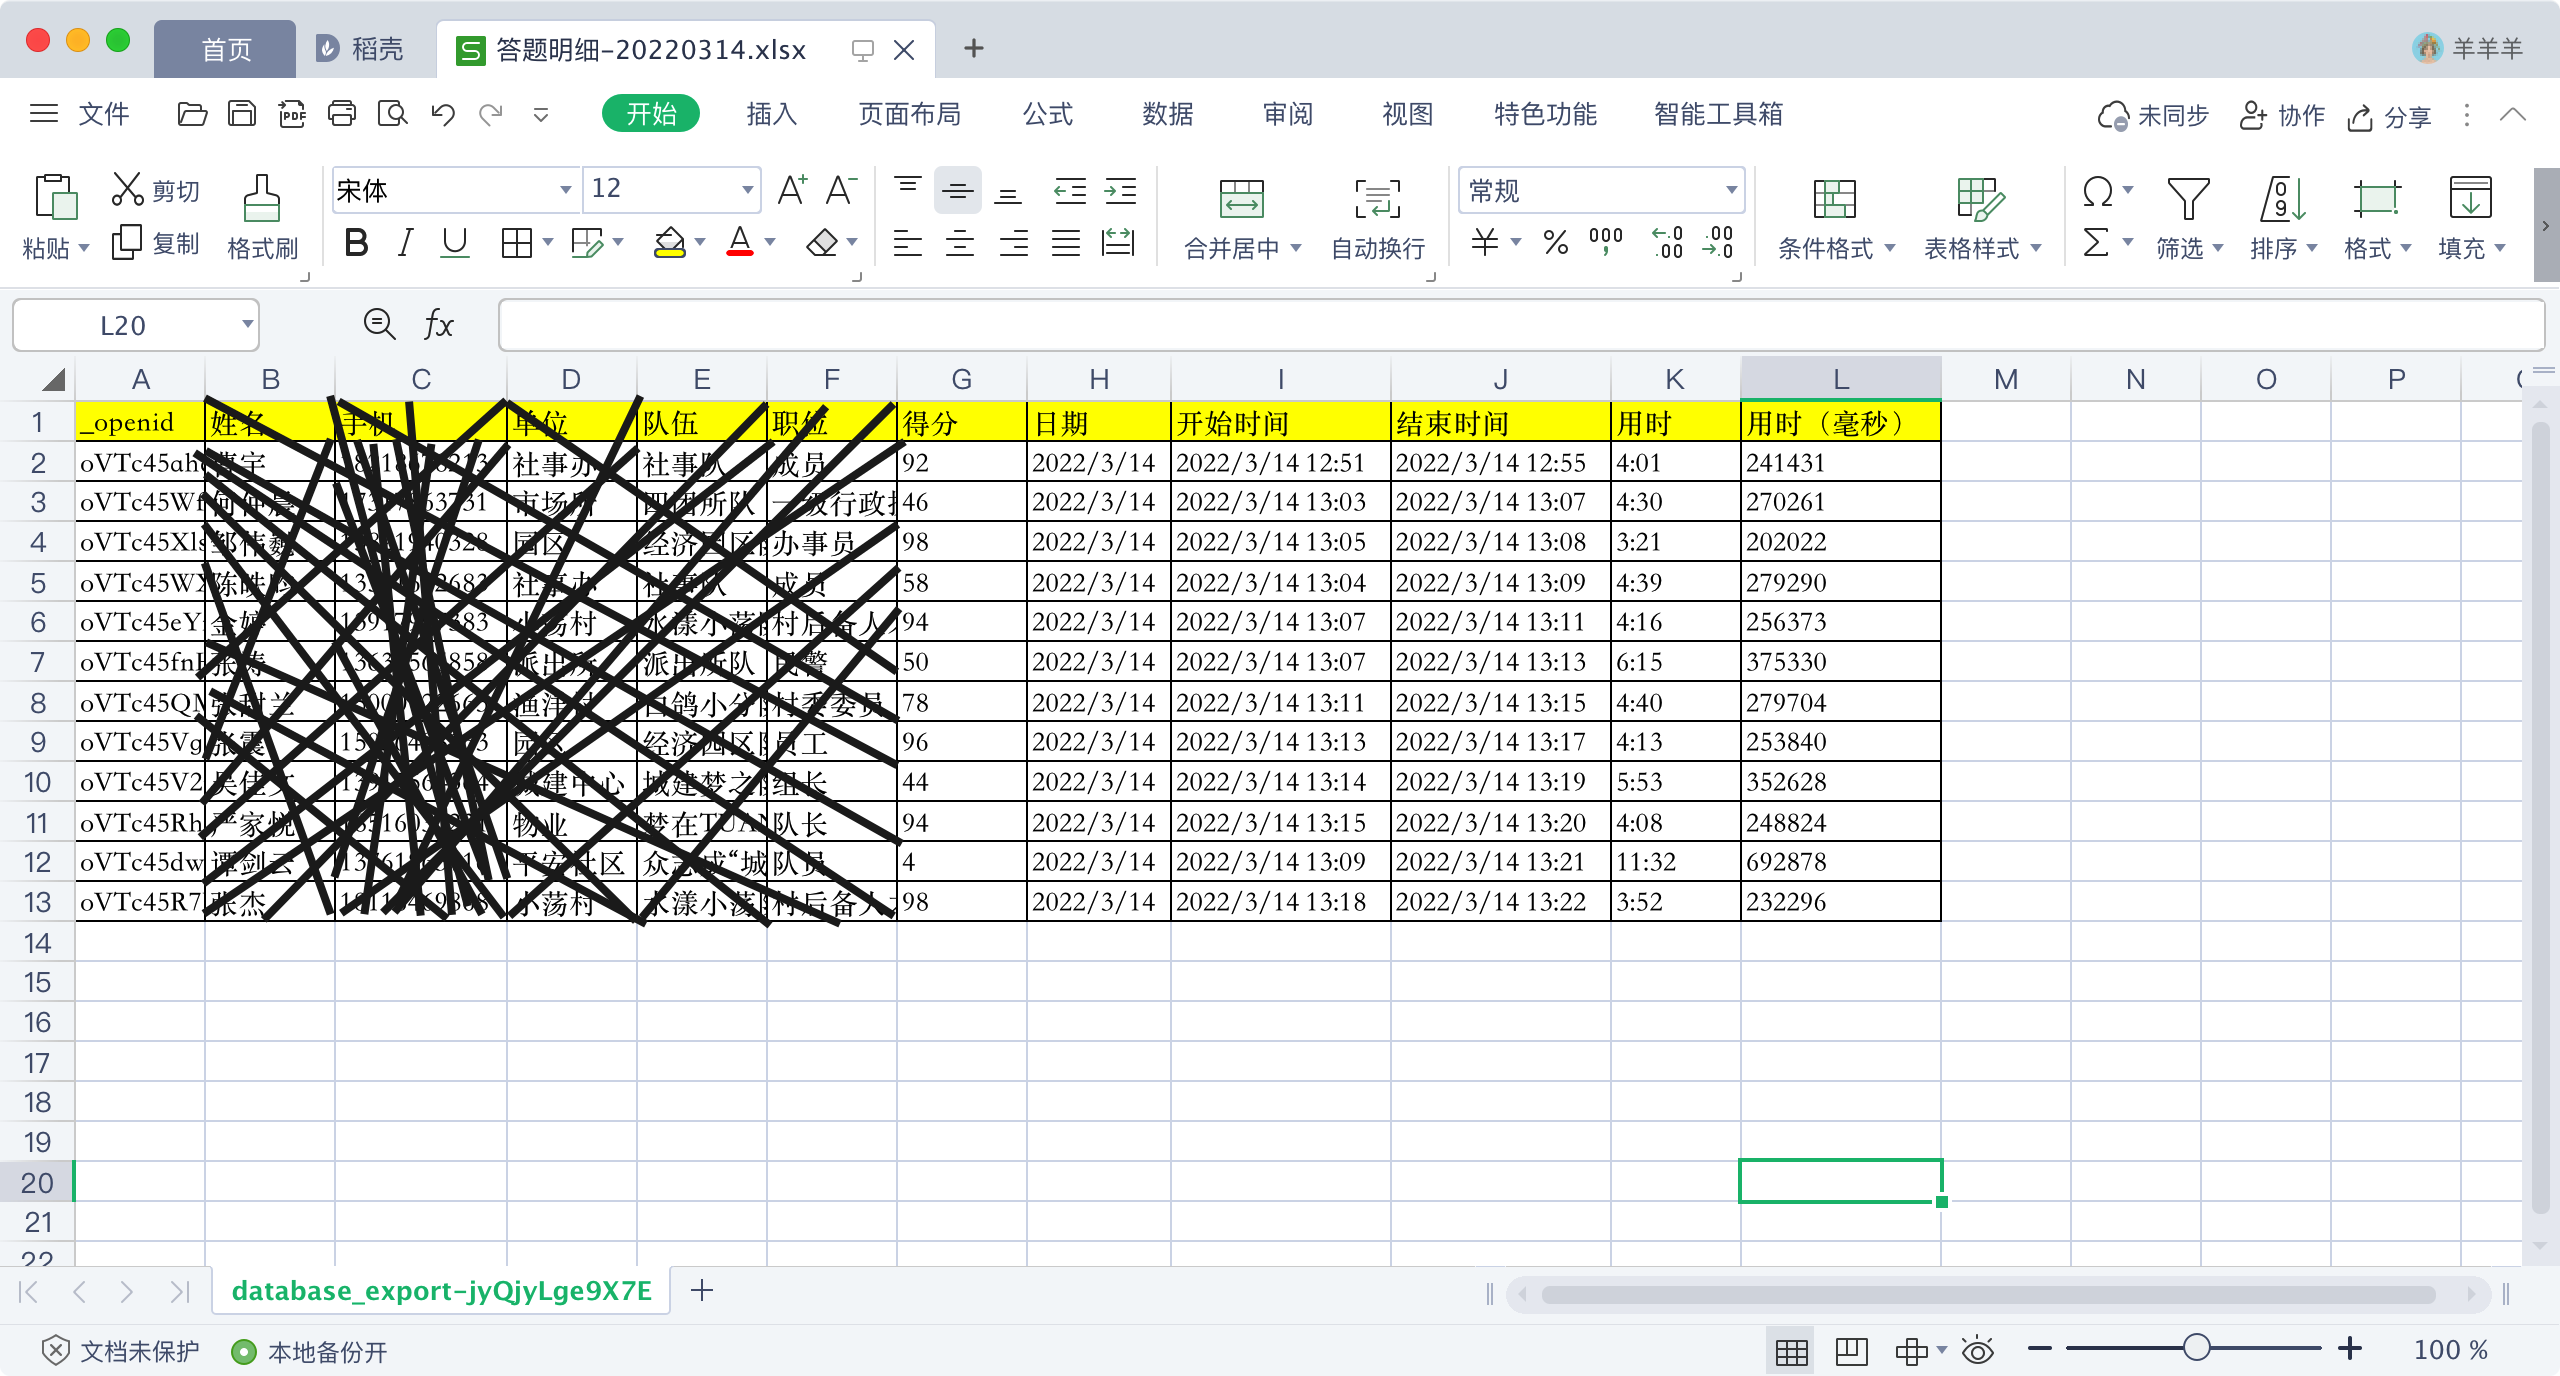Click the 协作 collaboration button

(2282, 116)
